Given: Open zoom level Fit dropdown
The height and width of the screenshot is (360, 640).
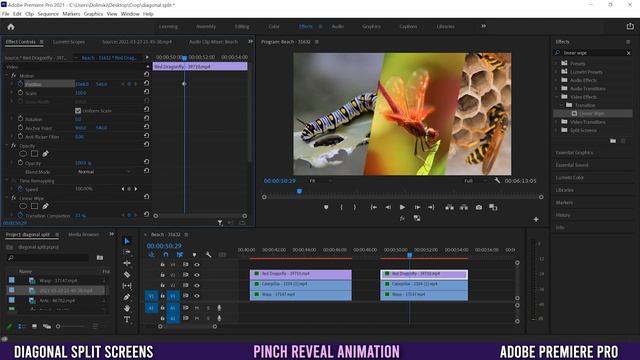Looking at the screenshot, I should point(321,180).
